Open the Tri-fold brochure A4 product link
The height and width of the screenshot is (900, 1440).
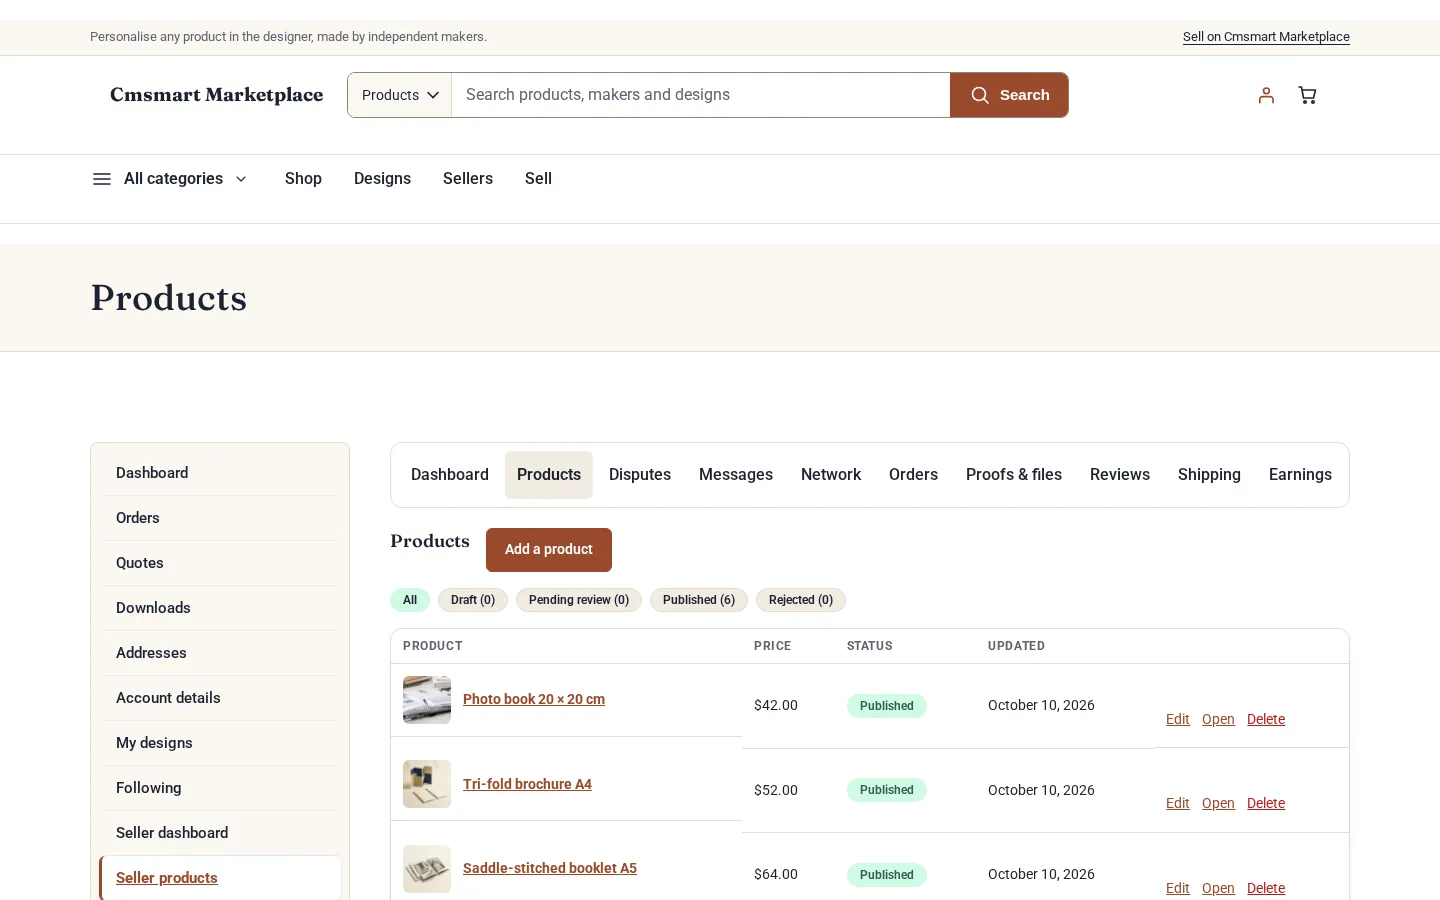coord(527,784)
